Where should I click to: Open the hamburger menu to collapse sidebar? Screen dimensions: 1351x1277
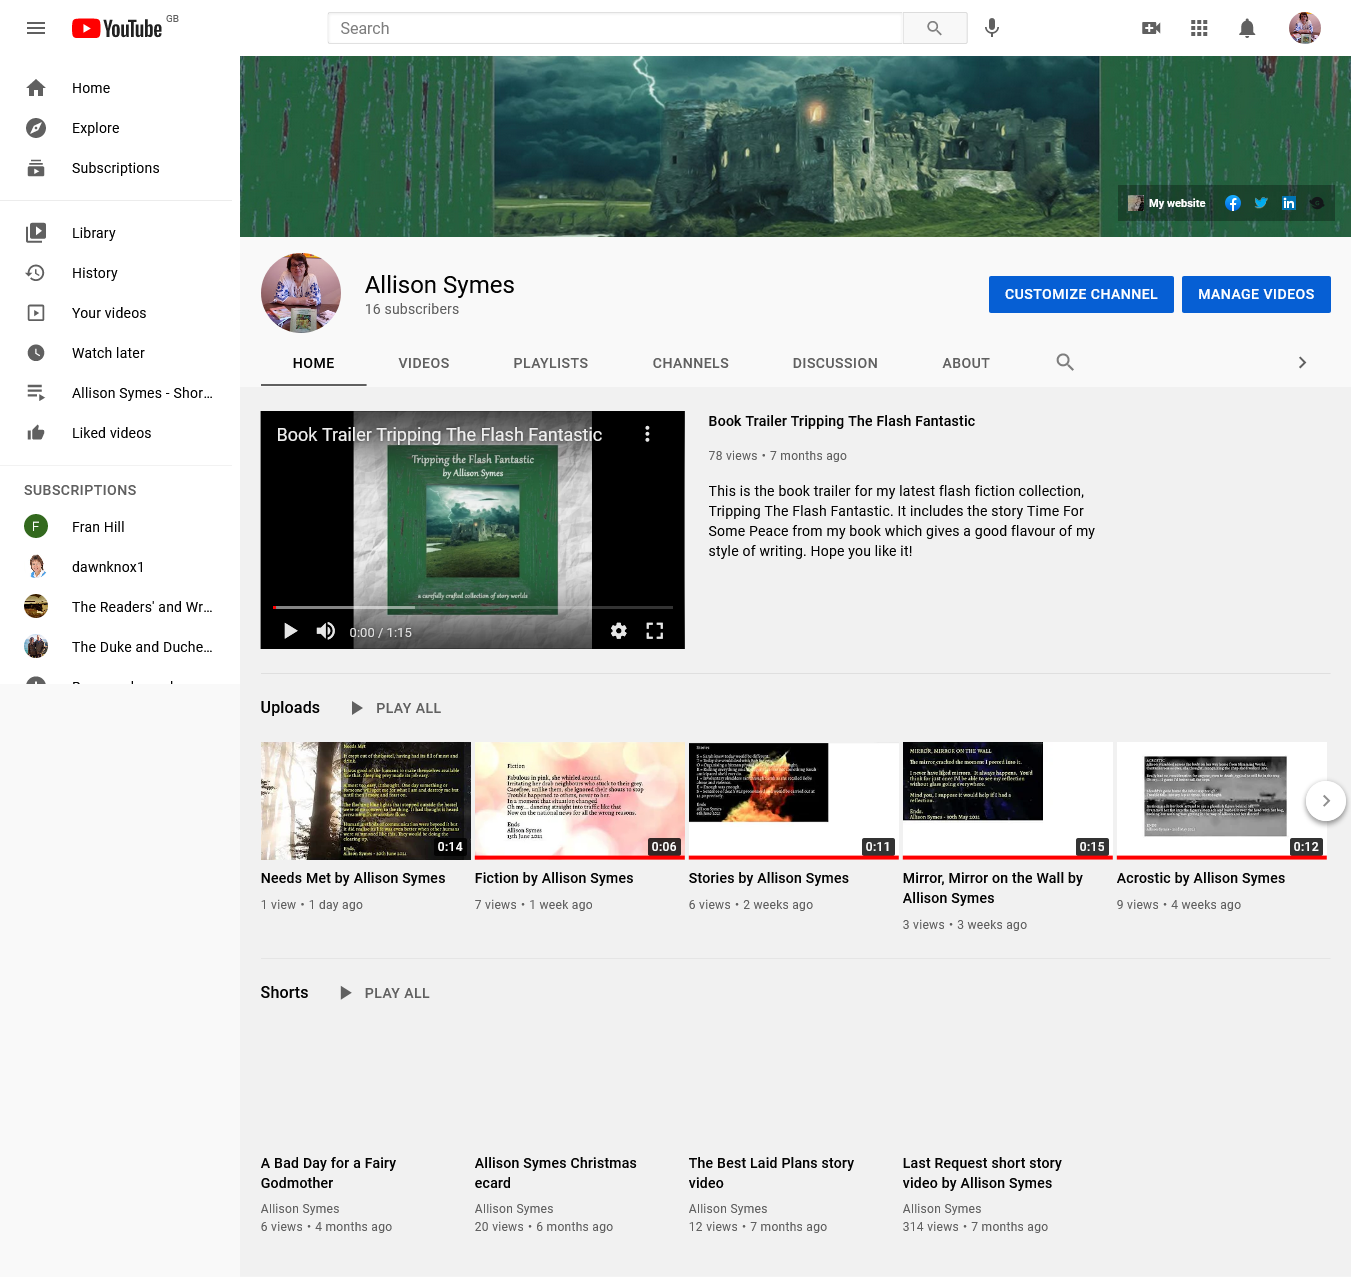[36, 28]
